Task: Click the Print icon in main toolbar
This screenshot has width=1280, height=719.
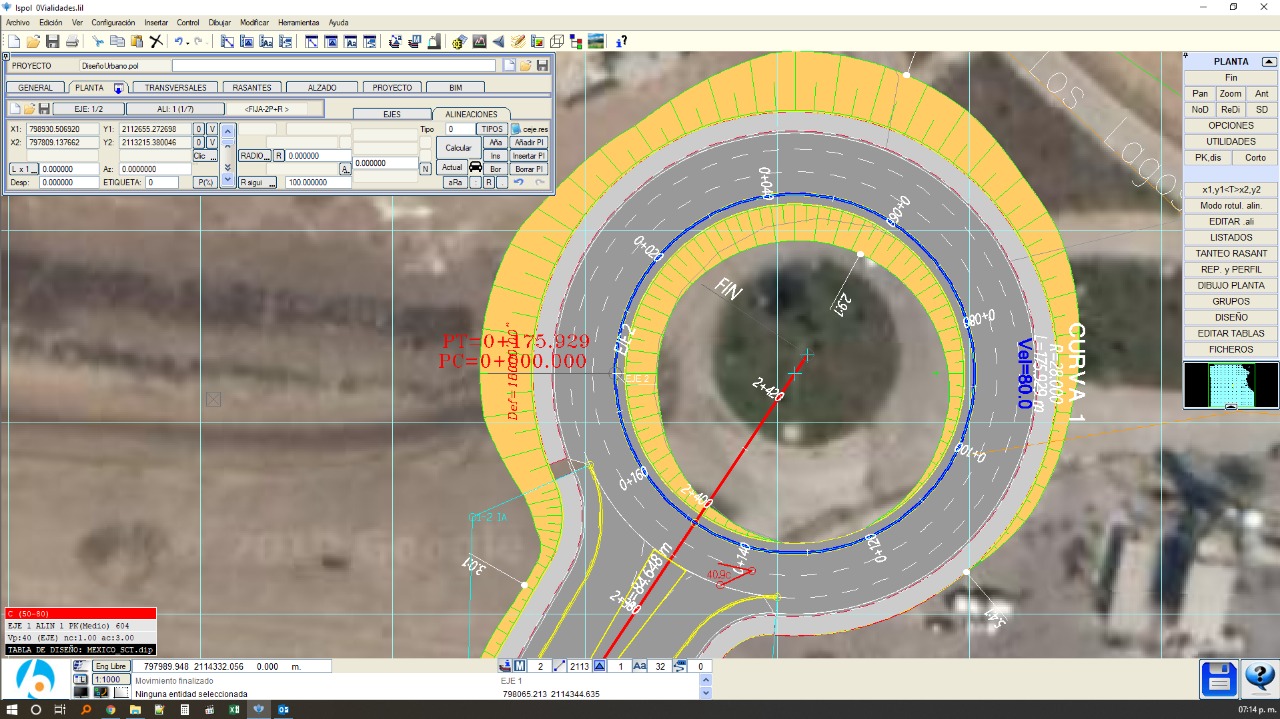Action: point(72,41)
